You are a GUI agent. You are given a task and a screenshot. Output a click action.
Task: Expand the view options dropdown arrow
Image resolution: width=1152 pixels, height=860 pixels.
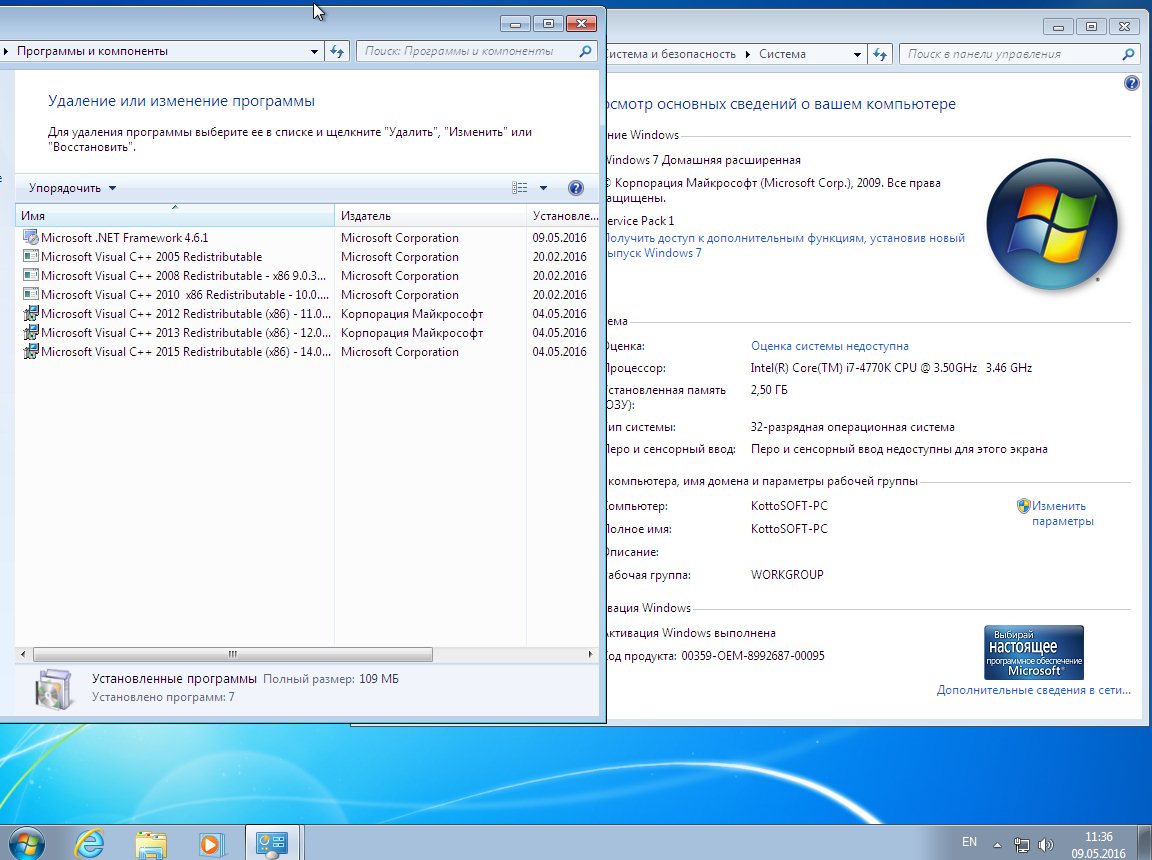tap(543, 188)
